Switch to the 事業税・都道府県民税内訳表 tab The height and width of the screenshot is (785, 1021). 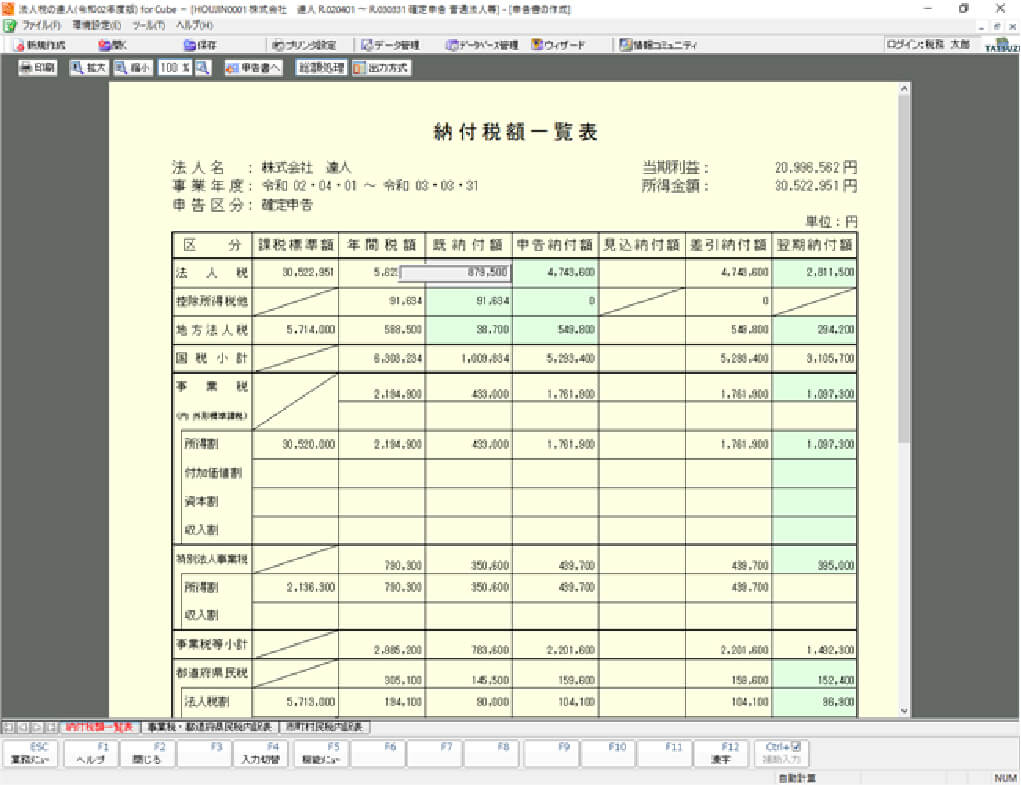tap(208, 727)
